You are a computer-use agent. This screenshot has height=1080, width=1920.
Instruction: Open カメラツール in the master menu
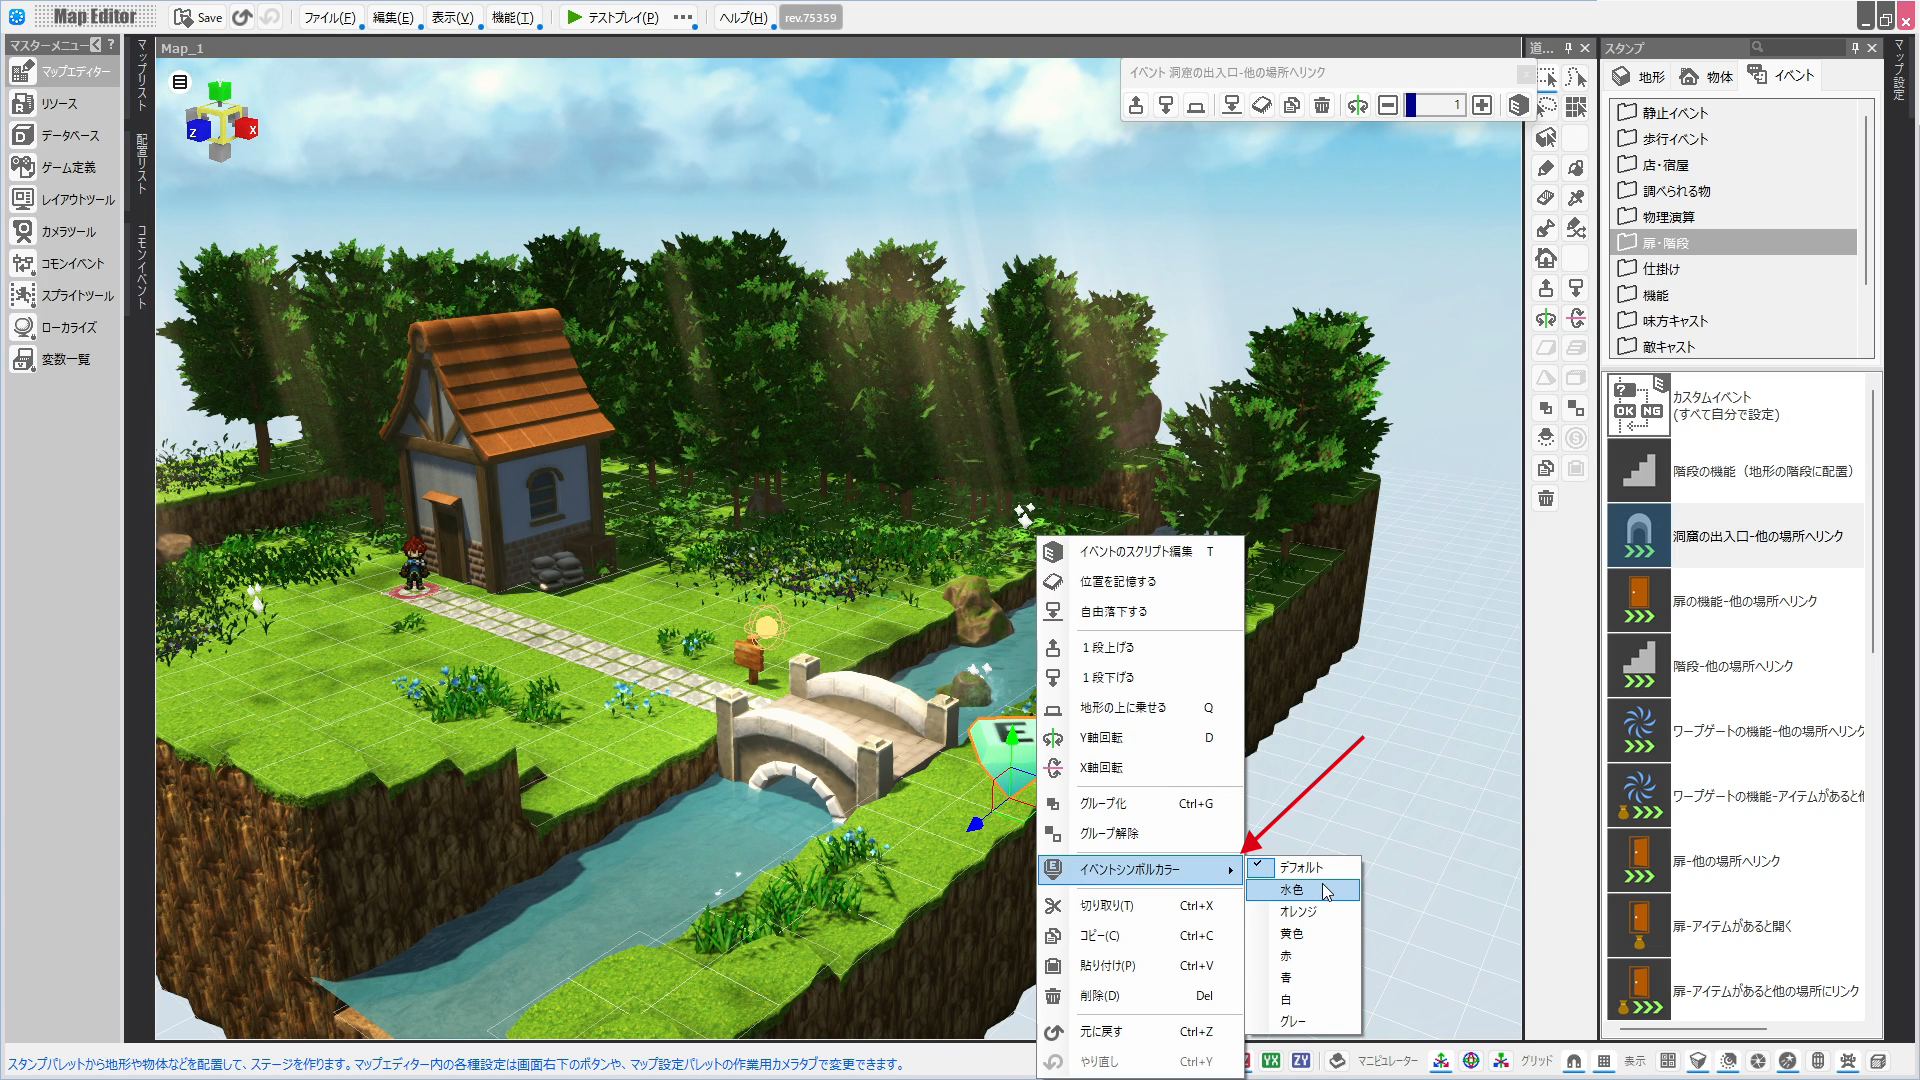tap(63, 232)
